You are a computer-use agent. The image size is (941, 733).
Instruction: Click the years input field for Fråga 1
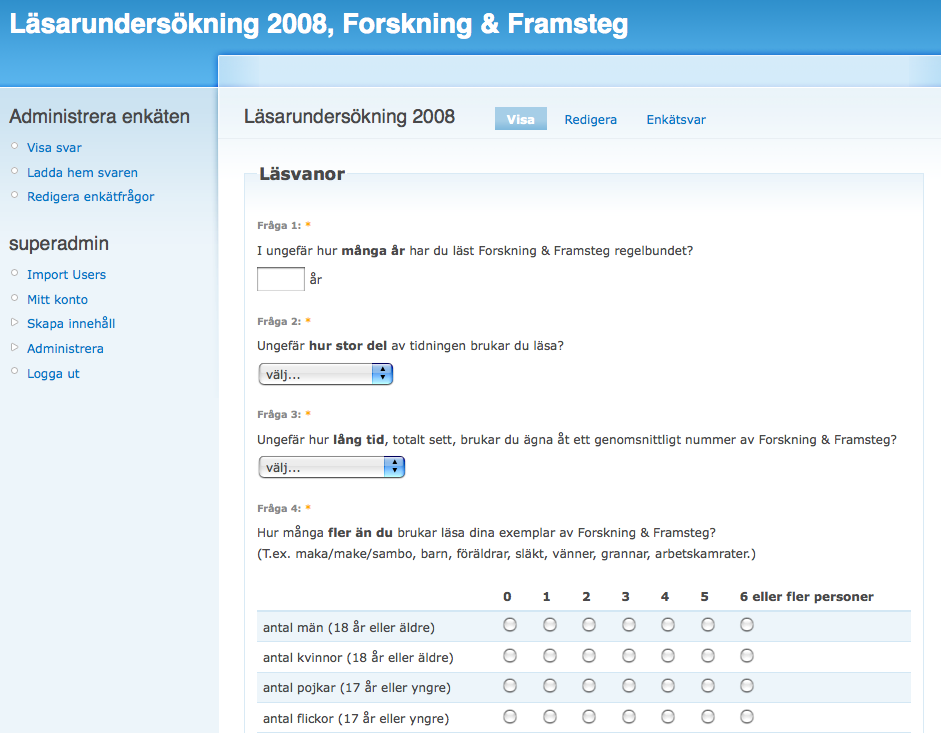click(280, 279)
